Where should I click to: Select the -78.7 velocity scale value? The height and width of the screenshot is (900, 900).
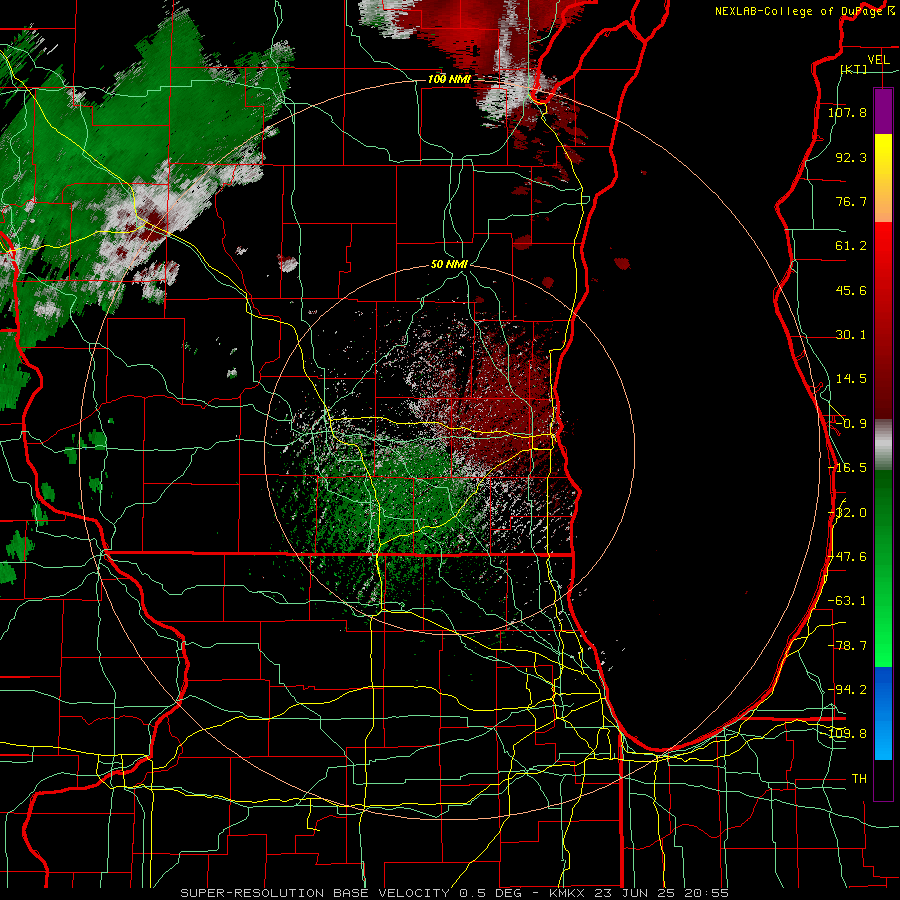click(847, 646)
